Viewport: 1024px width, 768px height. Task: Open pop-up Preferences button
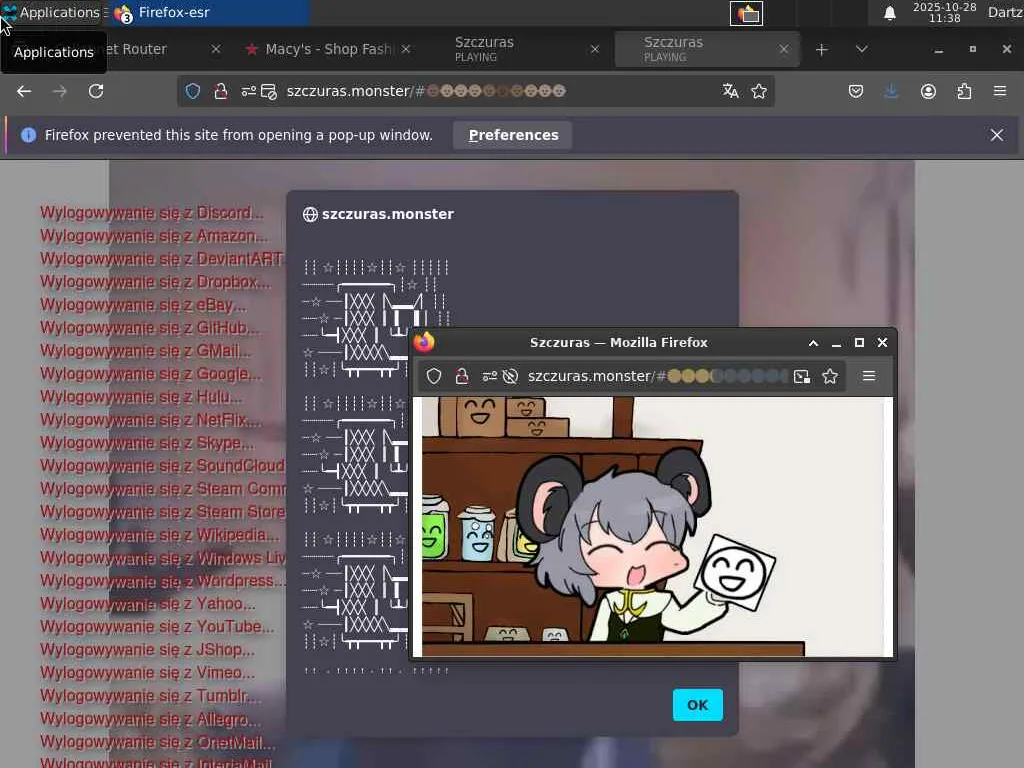point(513,135)
